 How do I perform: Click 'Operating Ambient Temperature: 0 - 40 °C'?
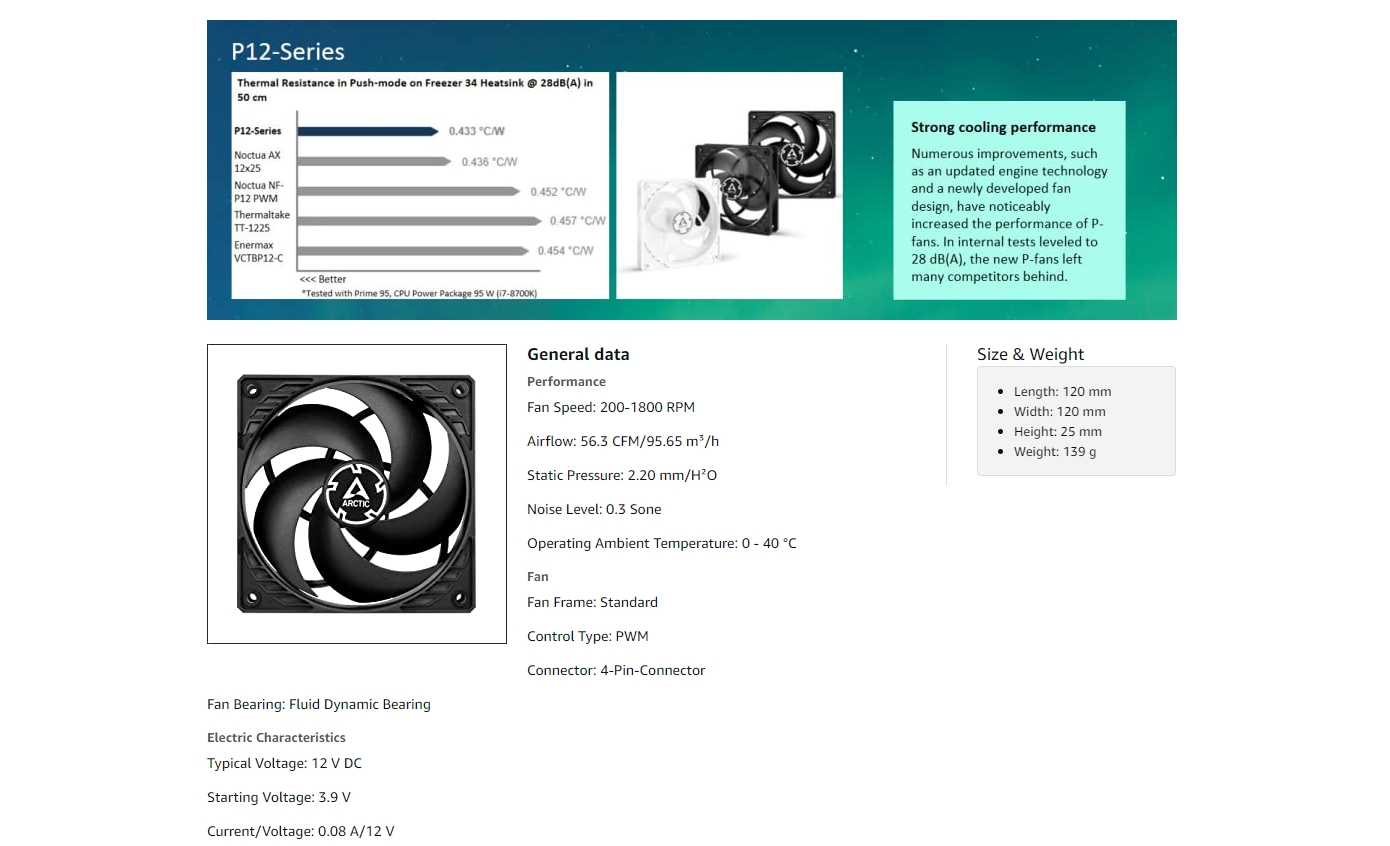tap(662, 543)
